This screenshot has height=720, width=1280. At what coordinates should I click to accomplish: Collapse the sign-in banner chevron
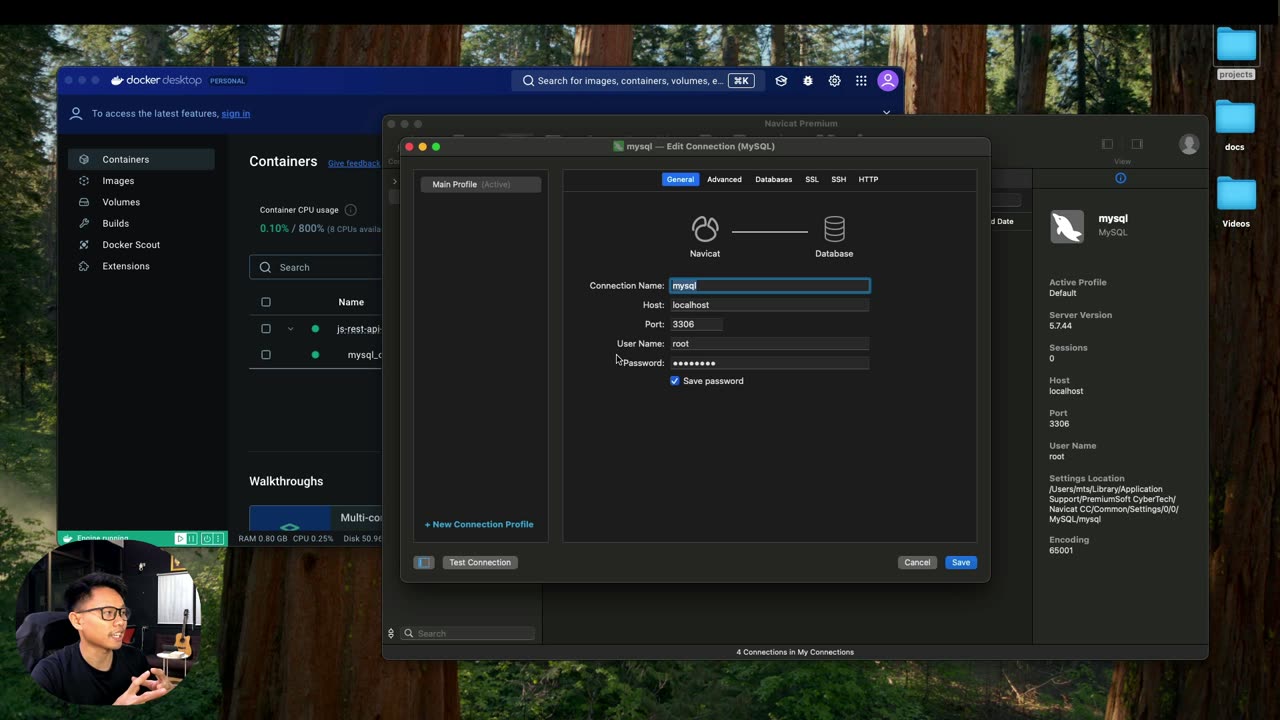tap(886, 113)
